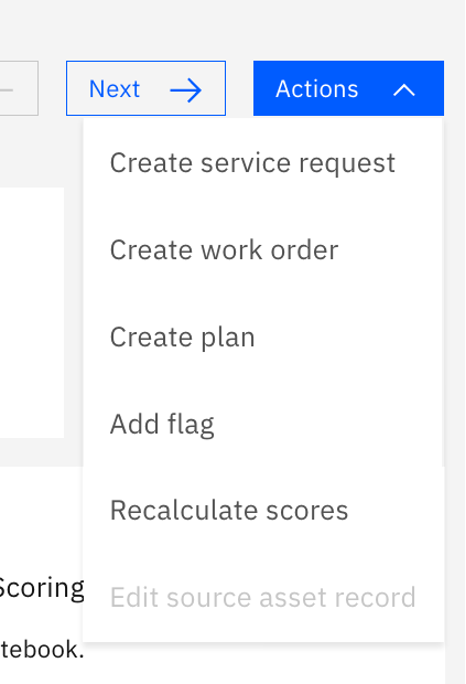
Task: Click the partially visible Previous button
Action: point(19,88)
